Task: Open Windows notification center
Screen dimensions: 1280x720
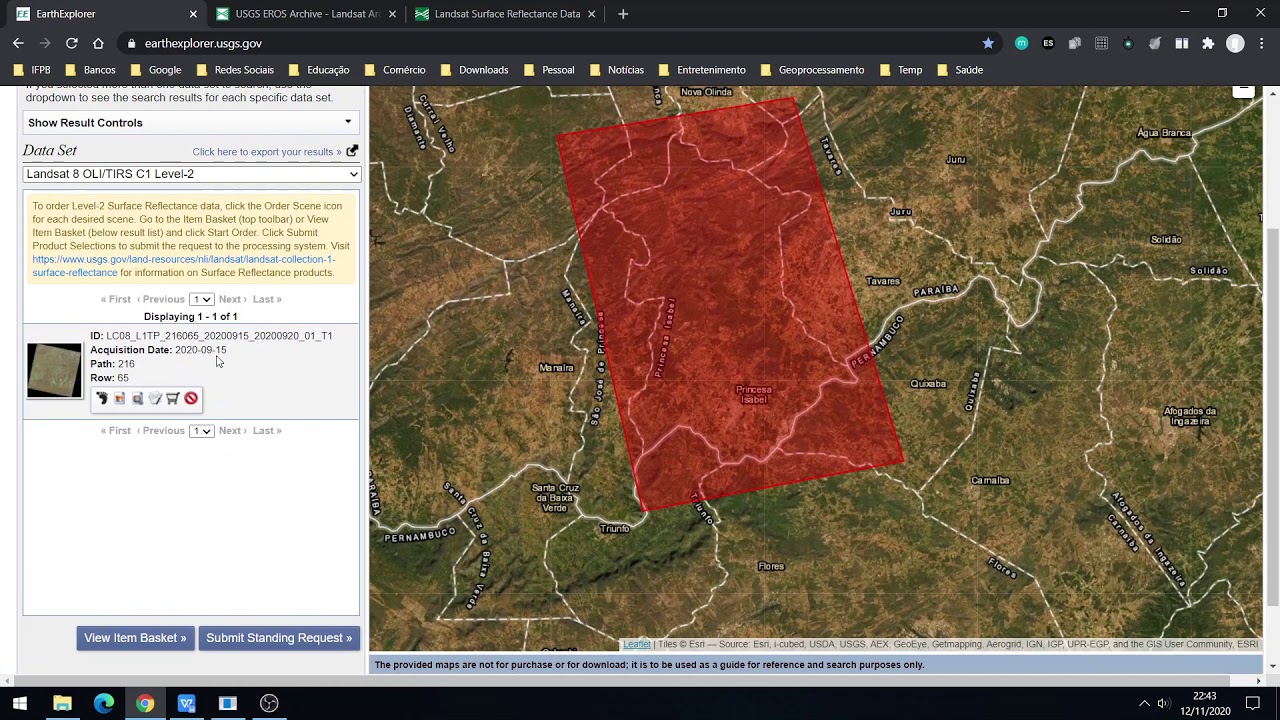Action: click(1253, 703)
